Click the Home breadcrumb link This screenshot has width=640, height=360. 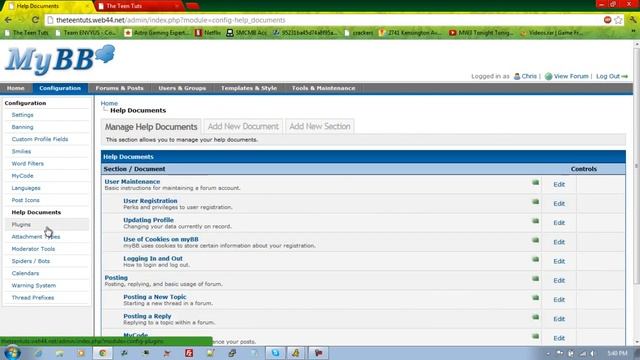(109, 103)
